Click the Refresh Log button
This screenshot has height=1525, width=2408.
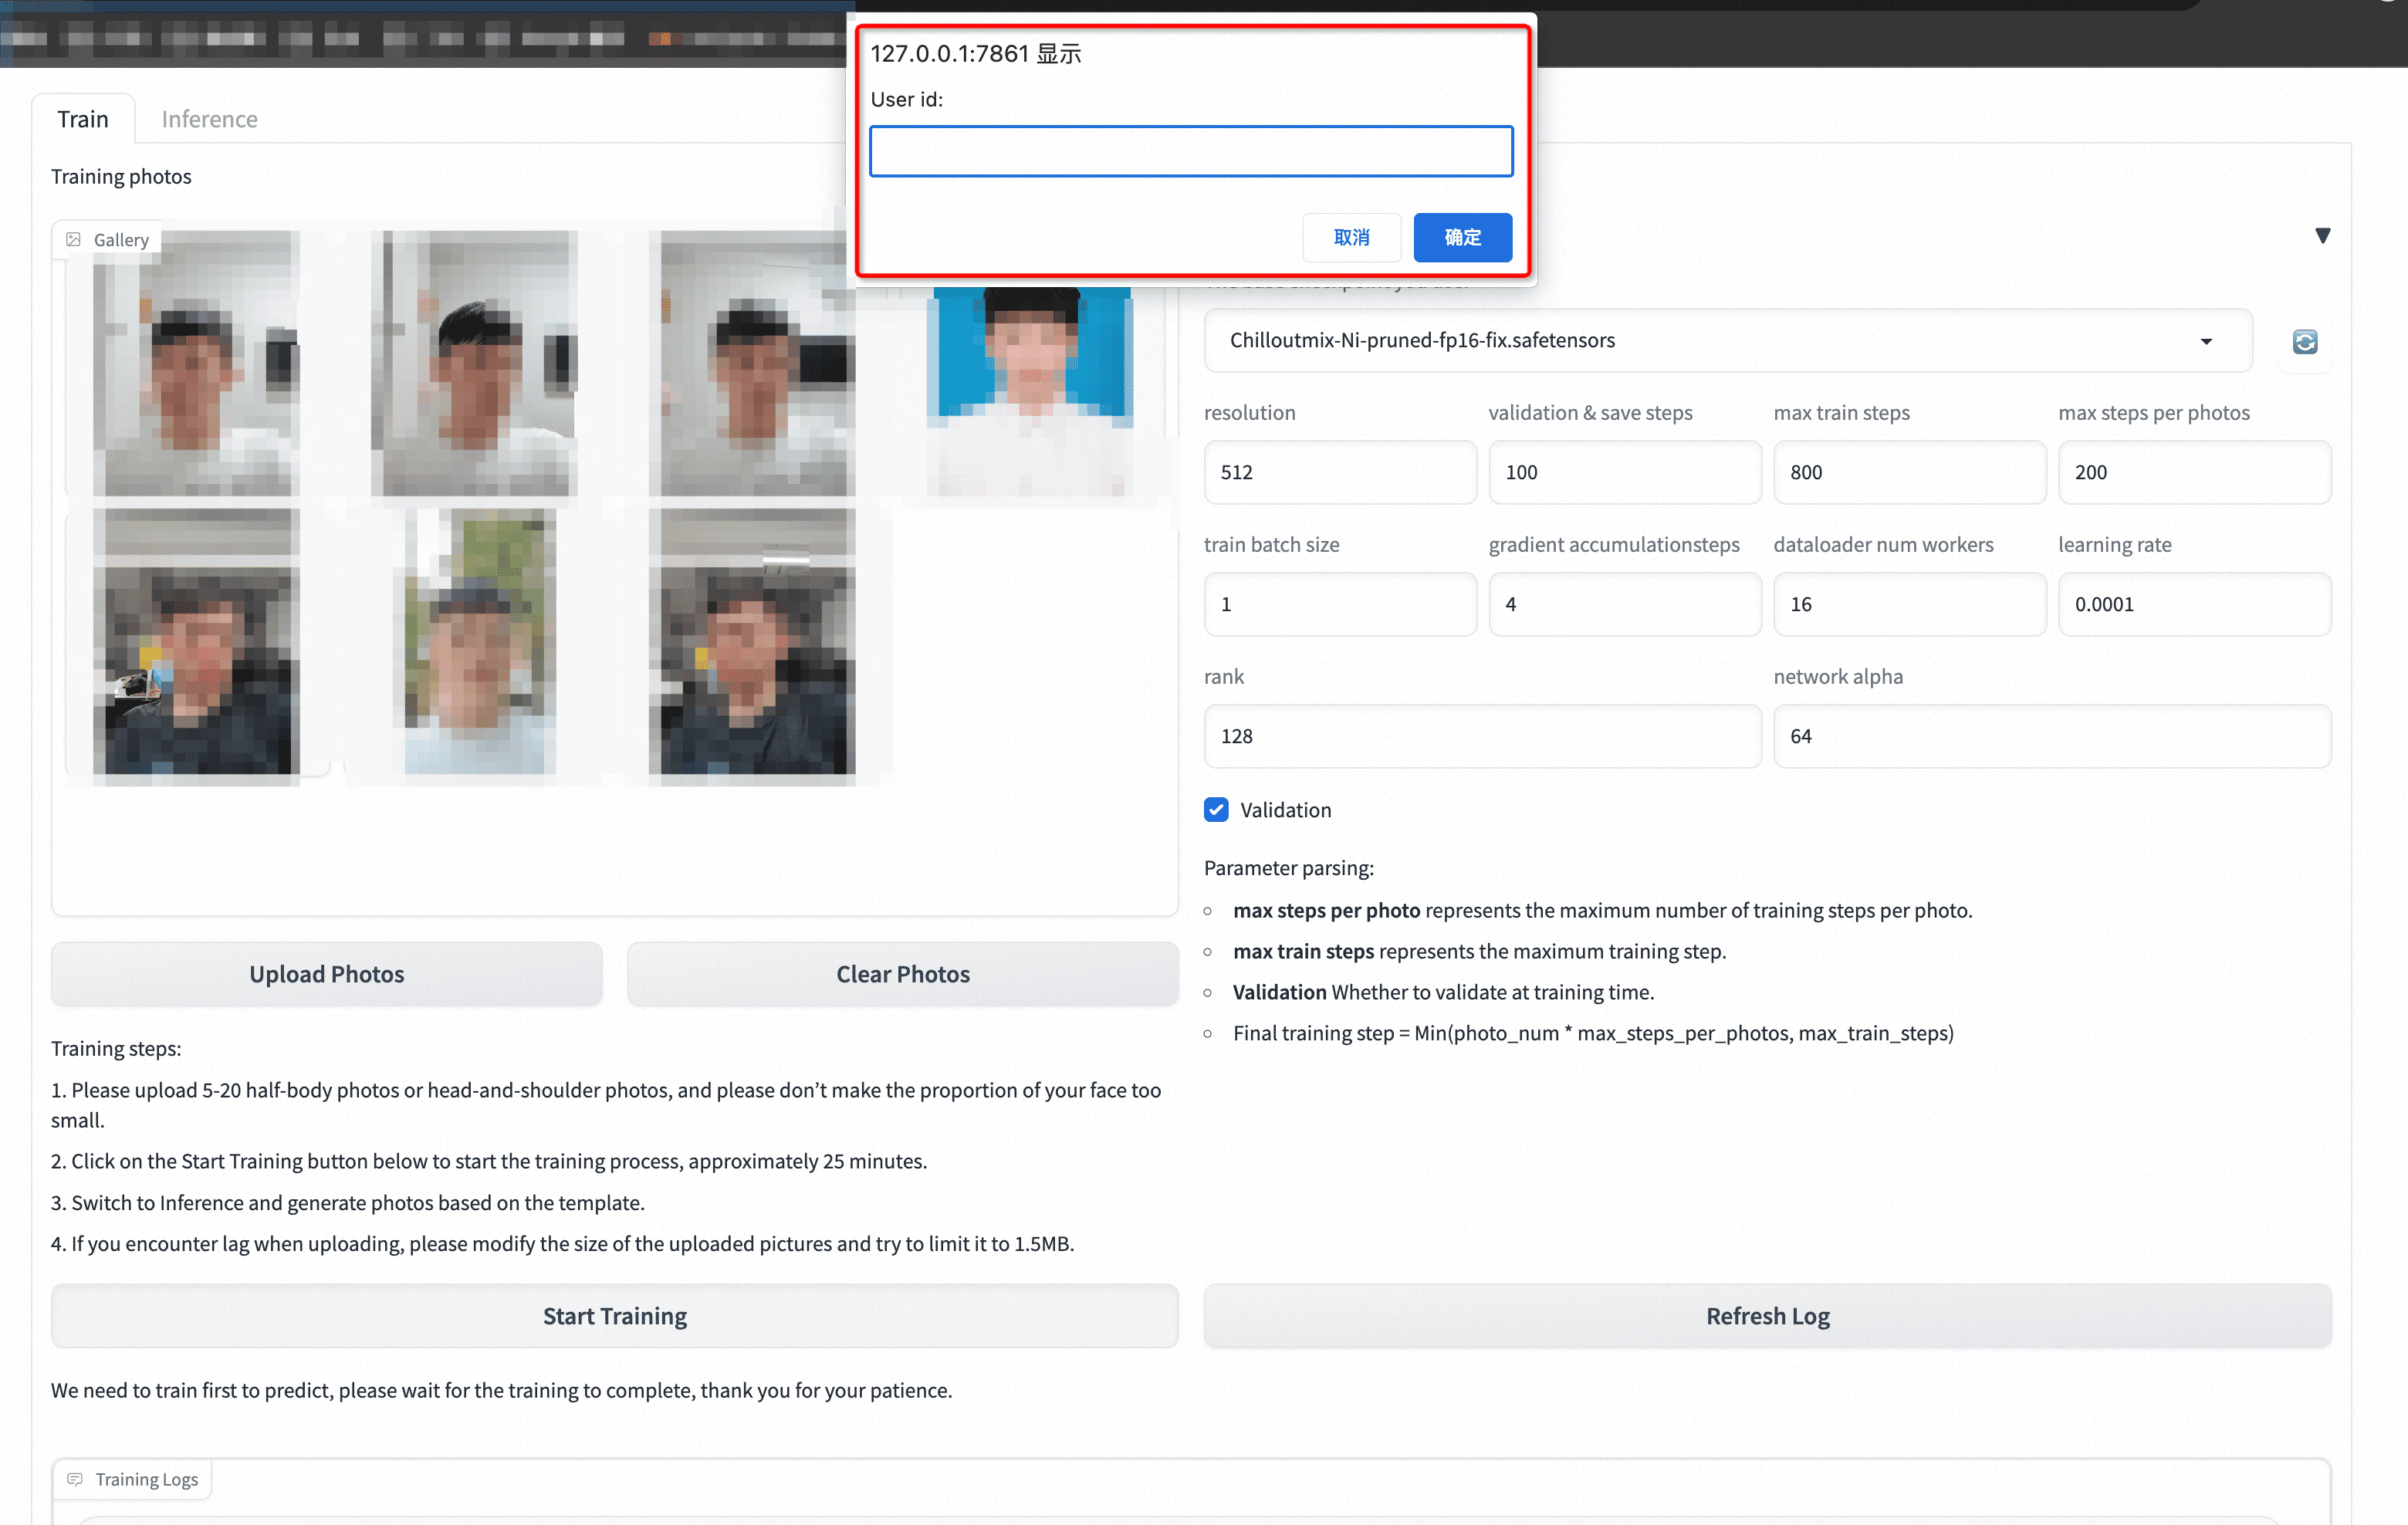[x=1767, y=1315]
